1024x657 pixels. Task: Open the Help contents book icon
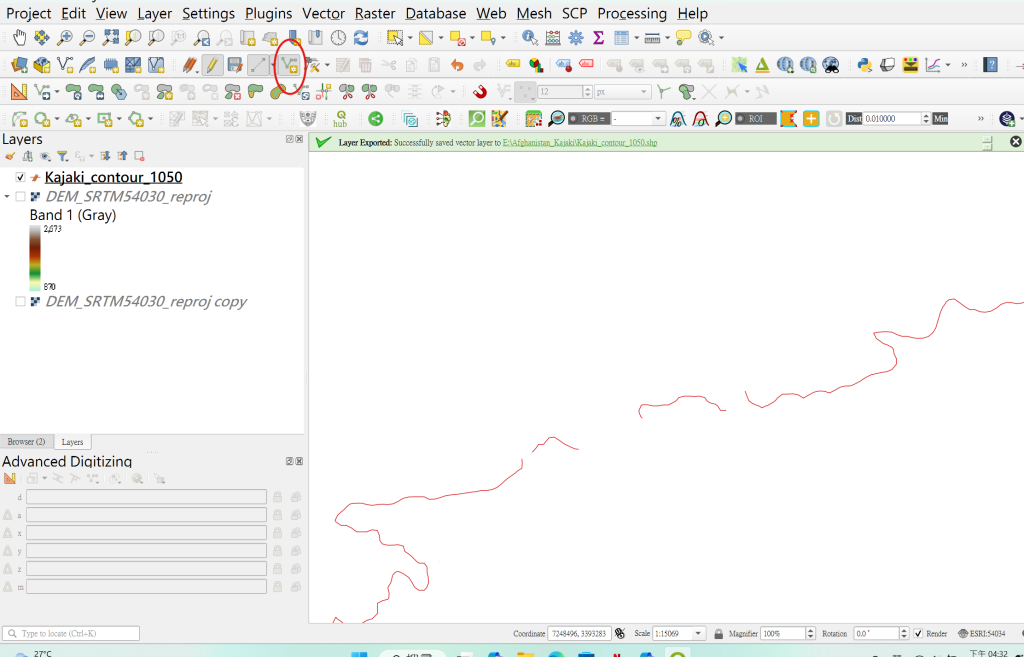(991, 65)
